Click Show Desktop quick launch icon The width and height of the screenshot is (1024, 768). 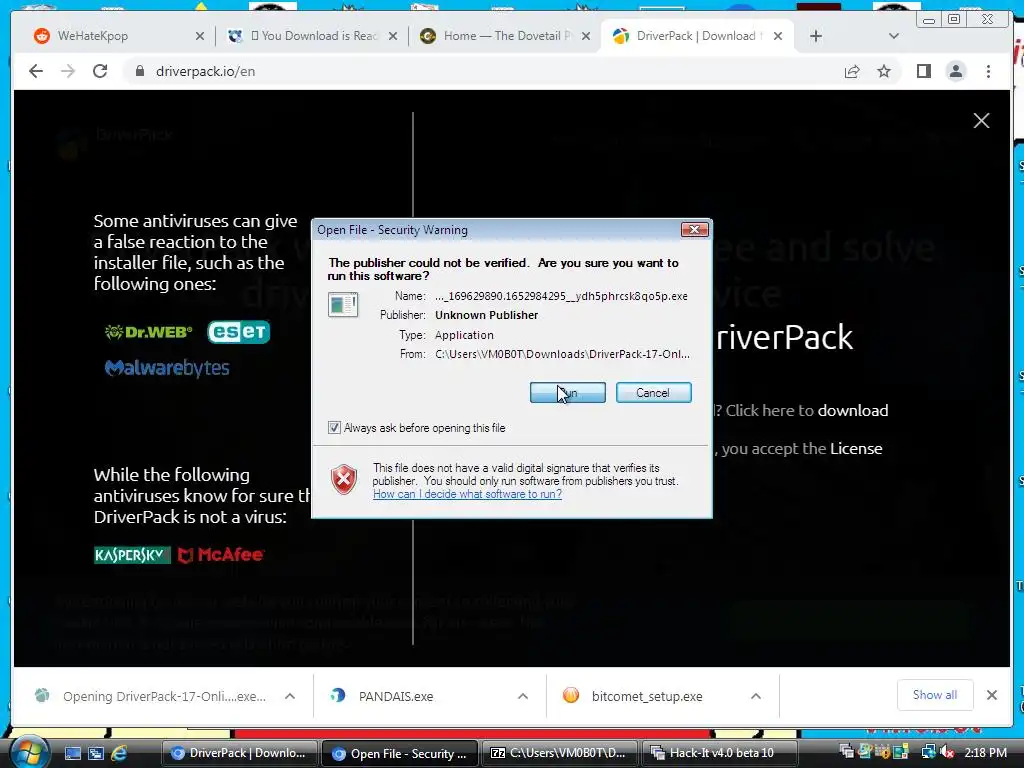click(72, 754)
